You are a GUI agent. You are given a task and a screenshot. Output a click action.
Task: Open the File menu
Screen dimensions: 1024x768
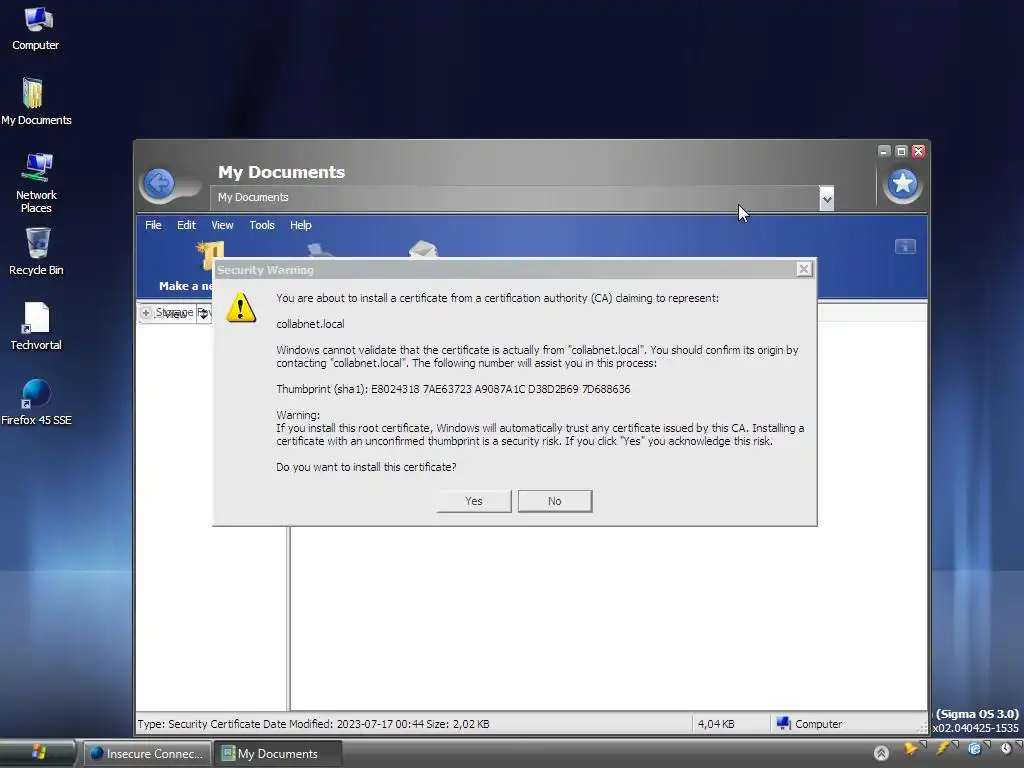pyautogui.click(x=153, y=225)
